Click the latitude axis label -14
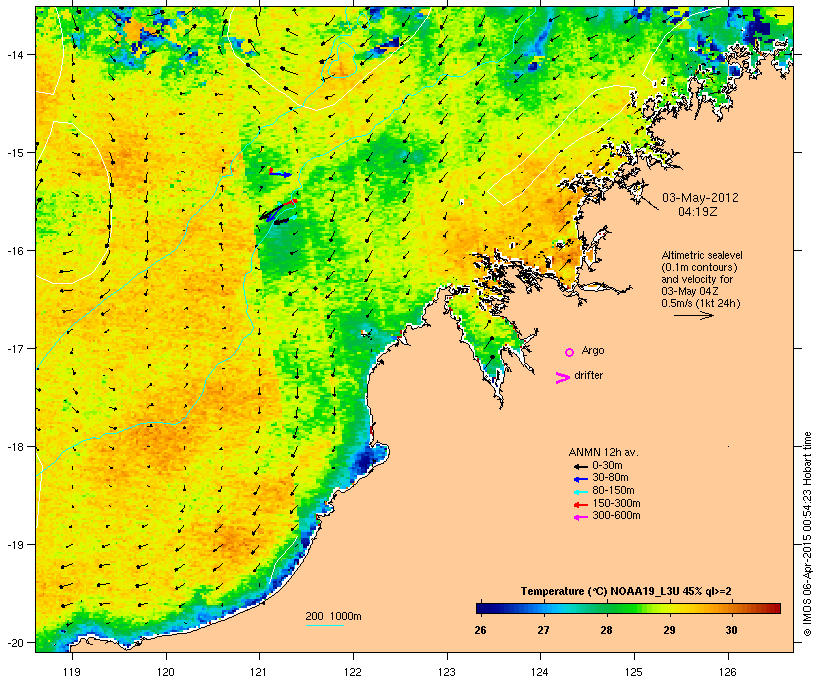 (x=13, y=54)
